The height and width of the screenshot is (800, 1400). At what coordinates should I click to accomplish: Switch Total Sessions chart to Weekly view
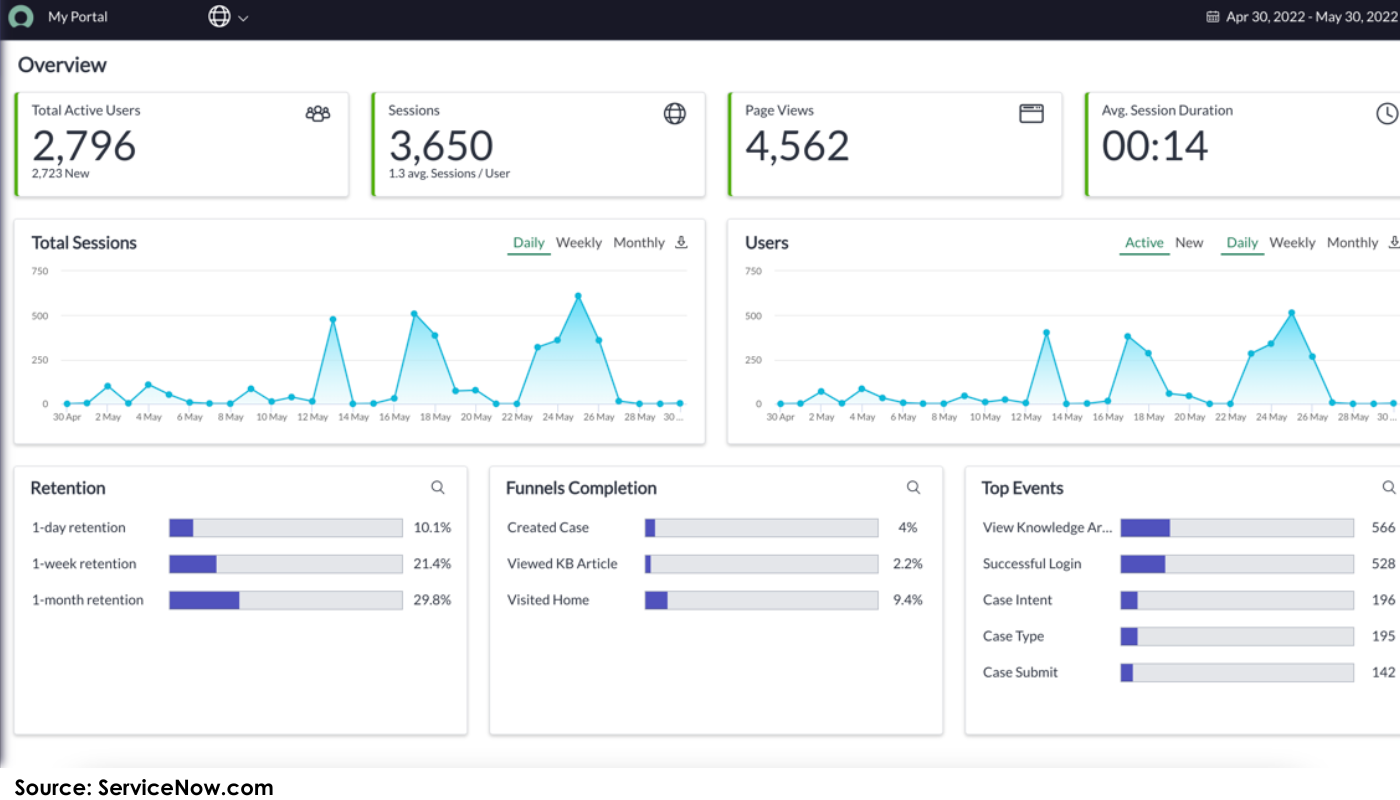579,242
